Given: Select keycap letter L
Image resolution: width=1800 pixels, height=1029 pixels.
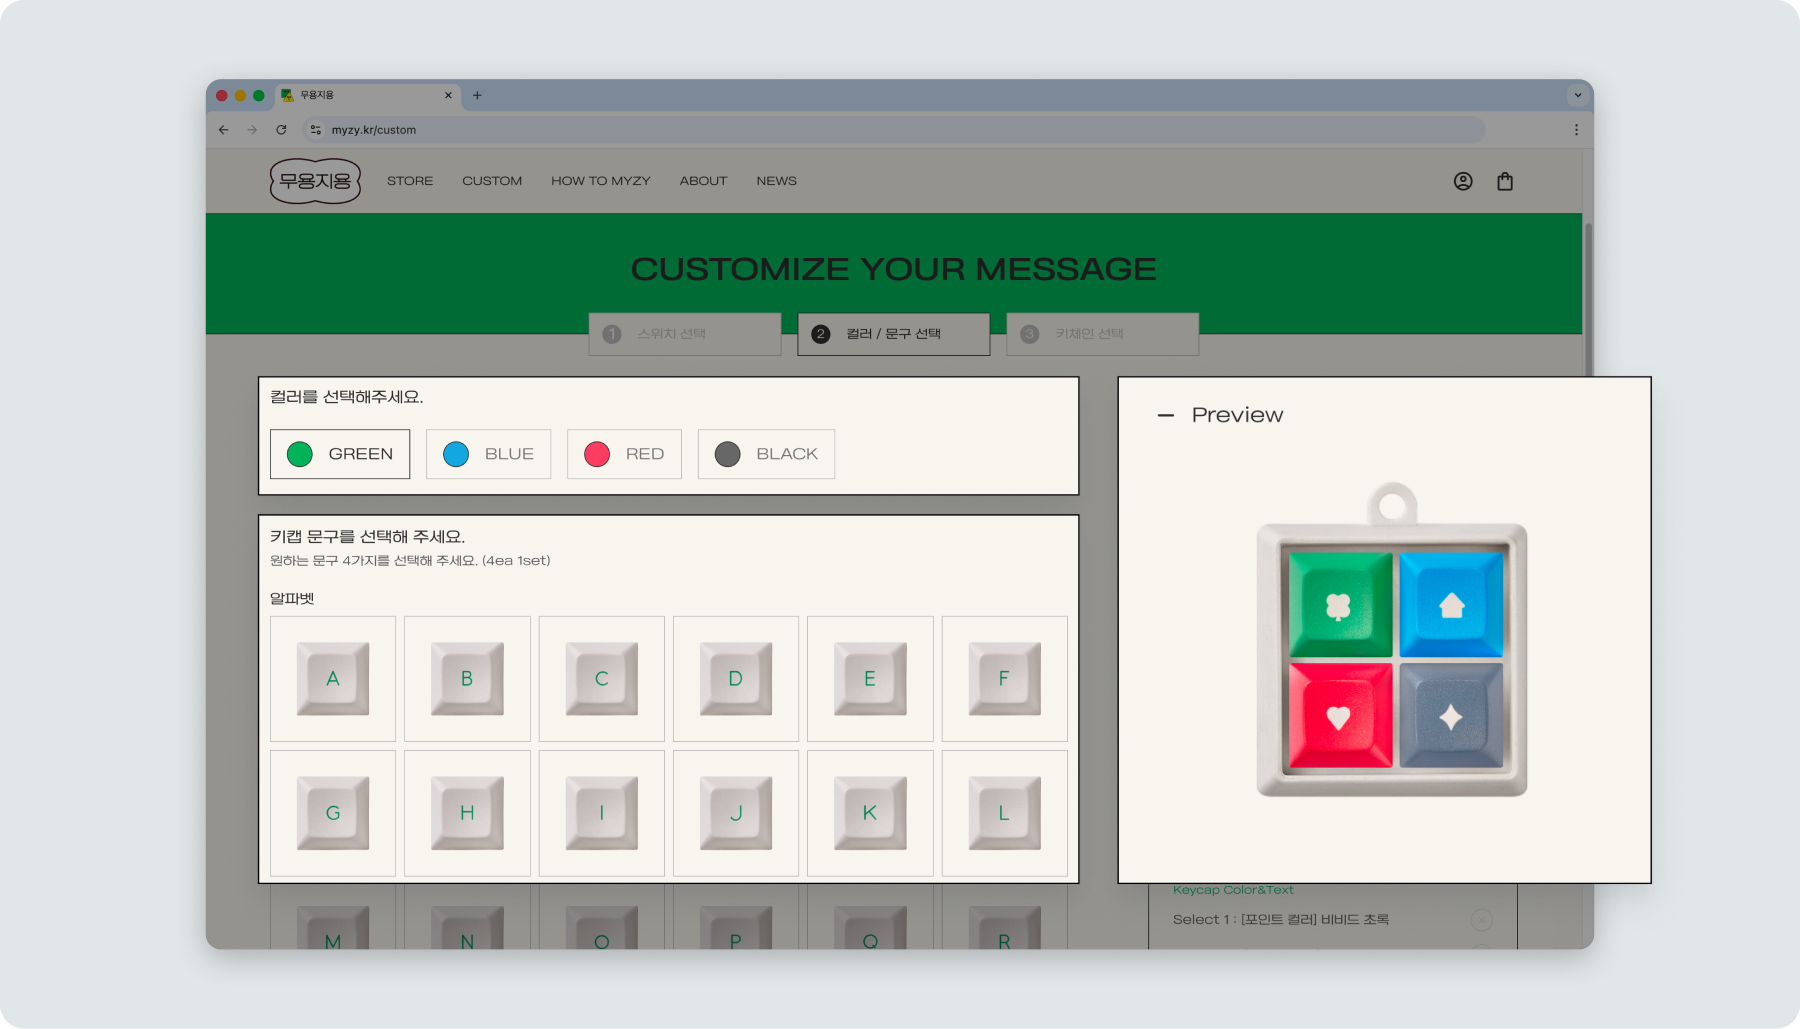Looking at the screenshot, I should click(x=1005, y=813).
